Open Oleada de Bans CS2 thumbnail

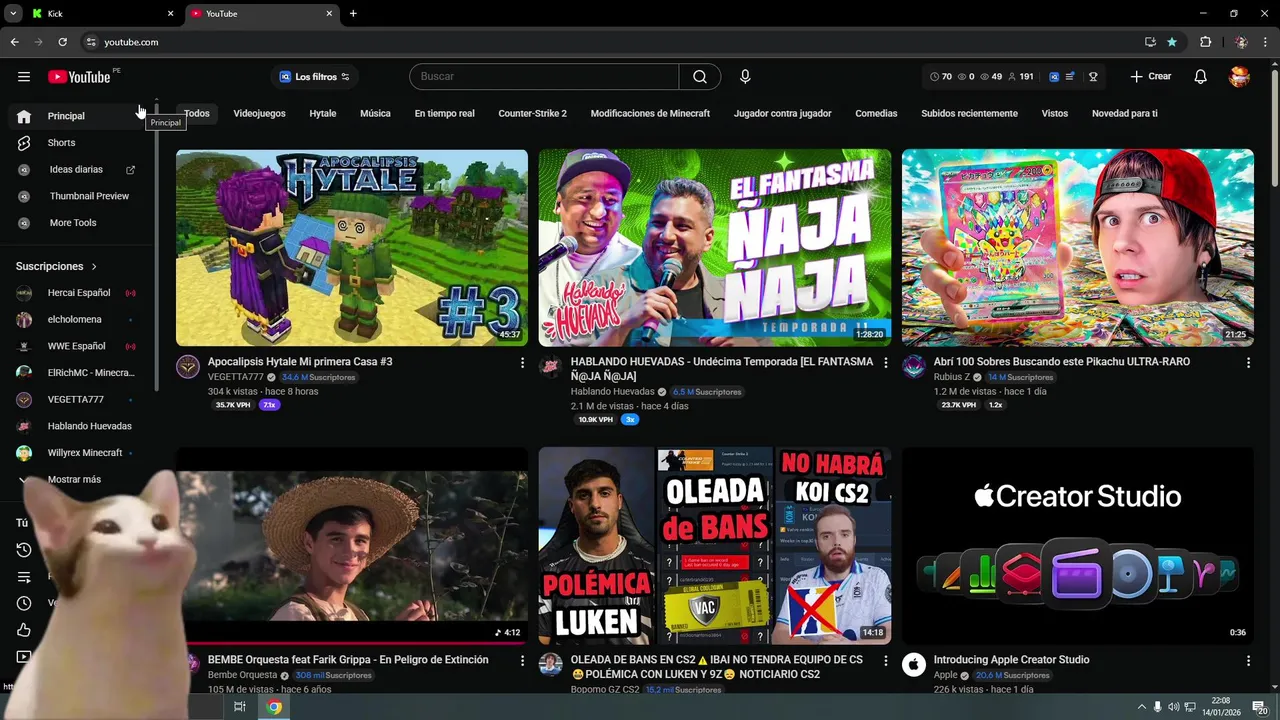[x=715, y=546]
